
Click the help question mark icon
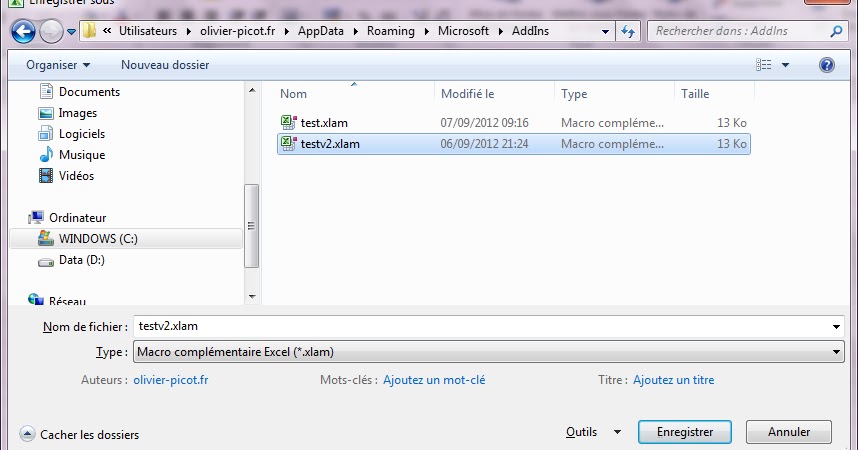point(826,65)
